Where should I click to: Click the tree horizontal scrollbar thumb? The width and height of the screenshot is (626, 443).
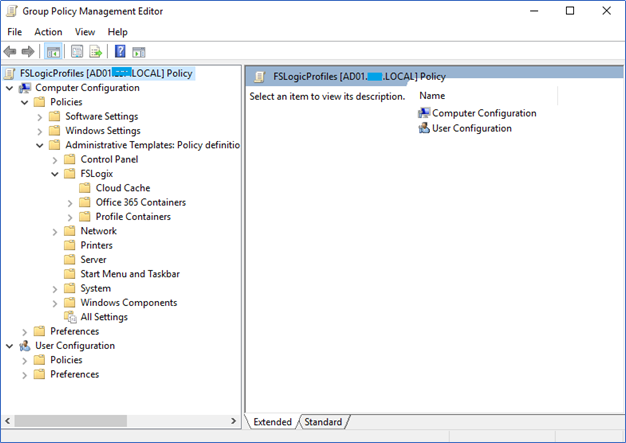point(71,421)
